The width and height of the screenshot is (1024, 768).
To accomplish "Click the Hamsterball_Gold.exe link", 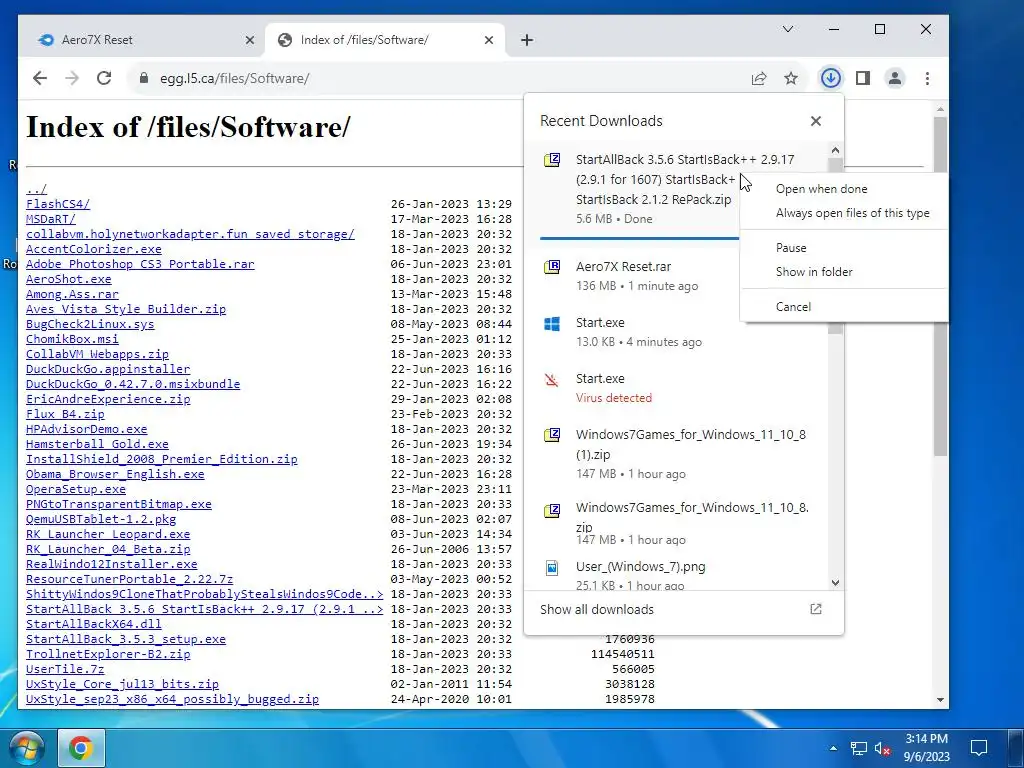I will click(97, 444).
